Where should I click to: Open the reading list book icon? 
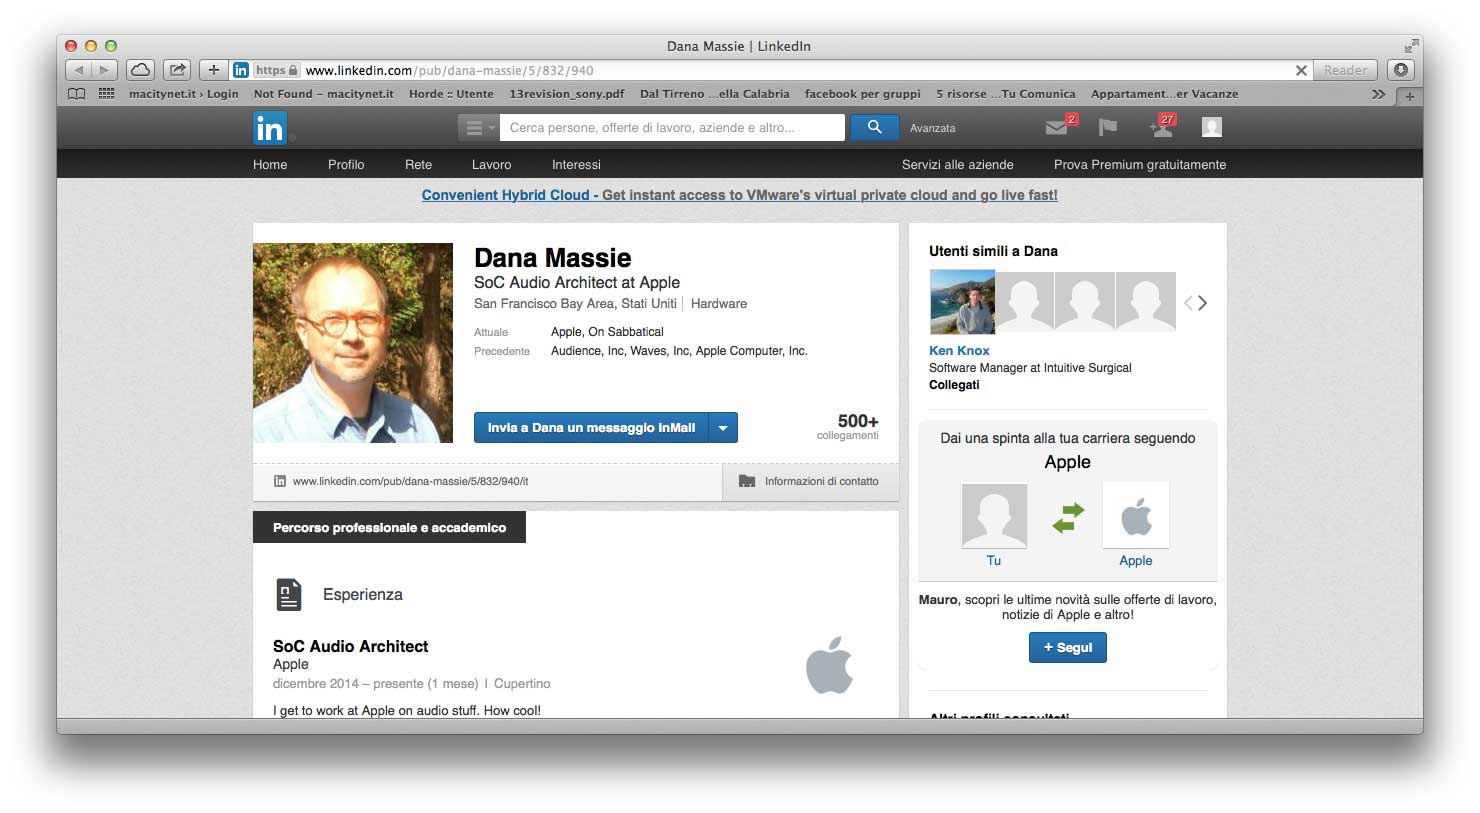pos(77,94)
